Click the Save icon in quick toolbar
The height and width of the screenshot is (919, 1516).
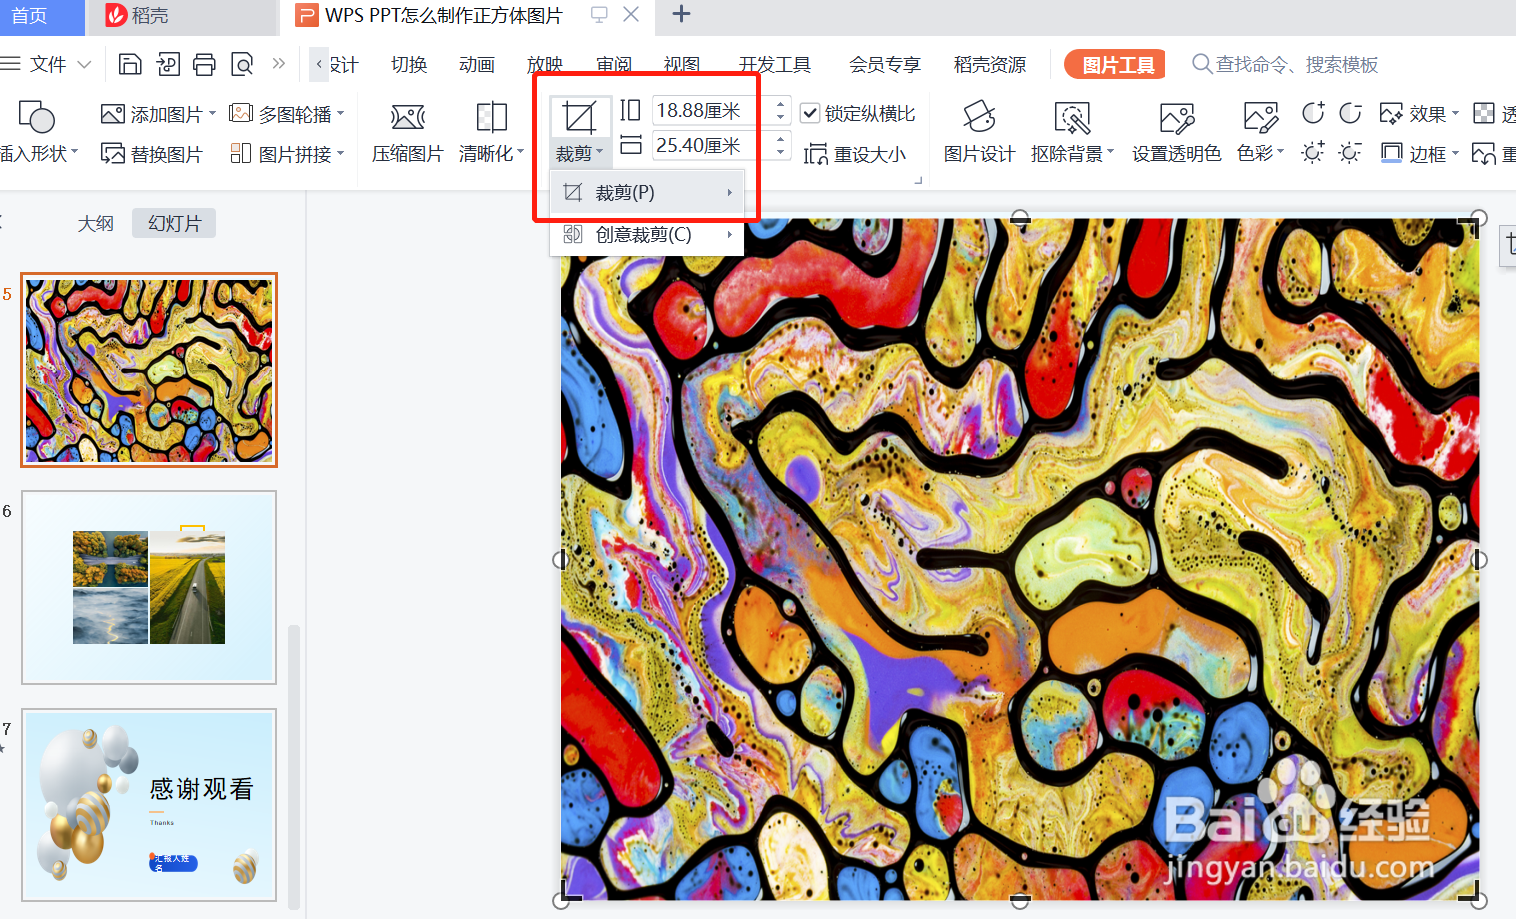(x=130, y=65)
